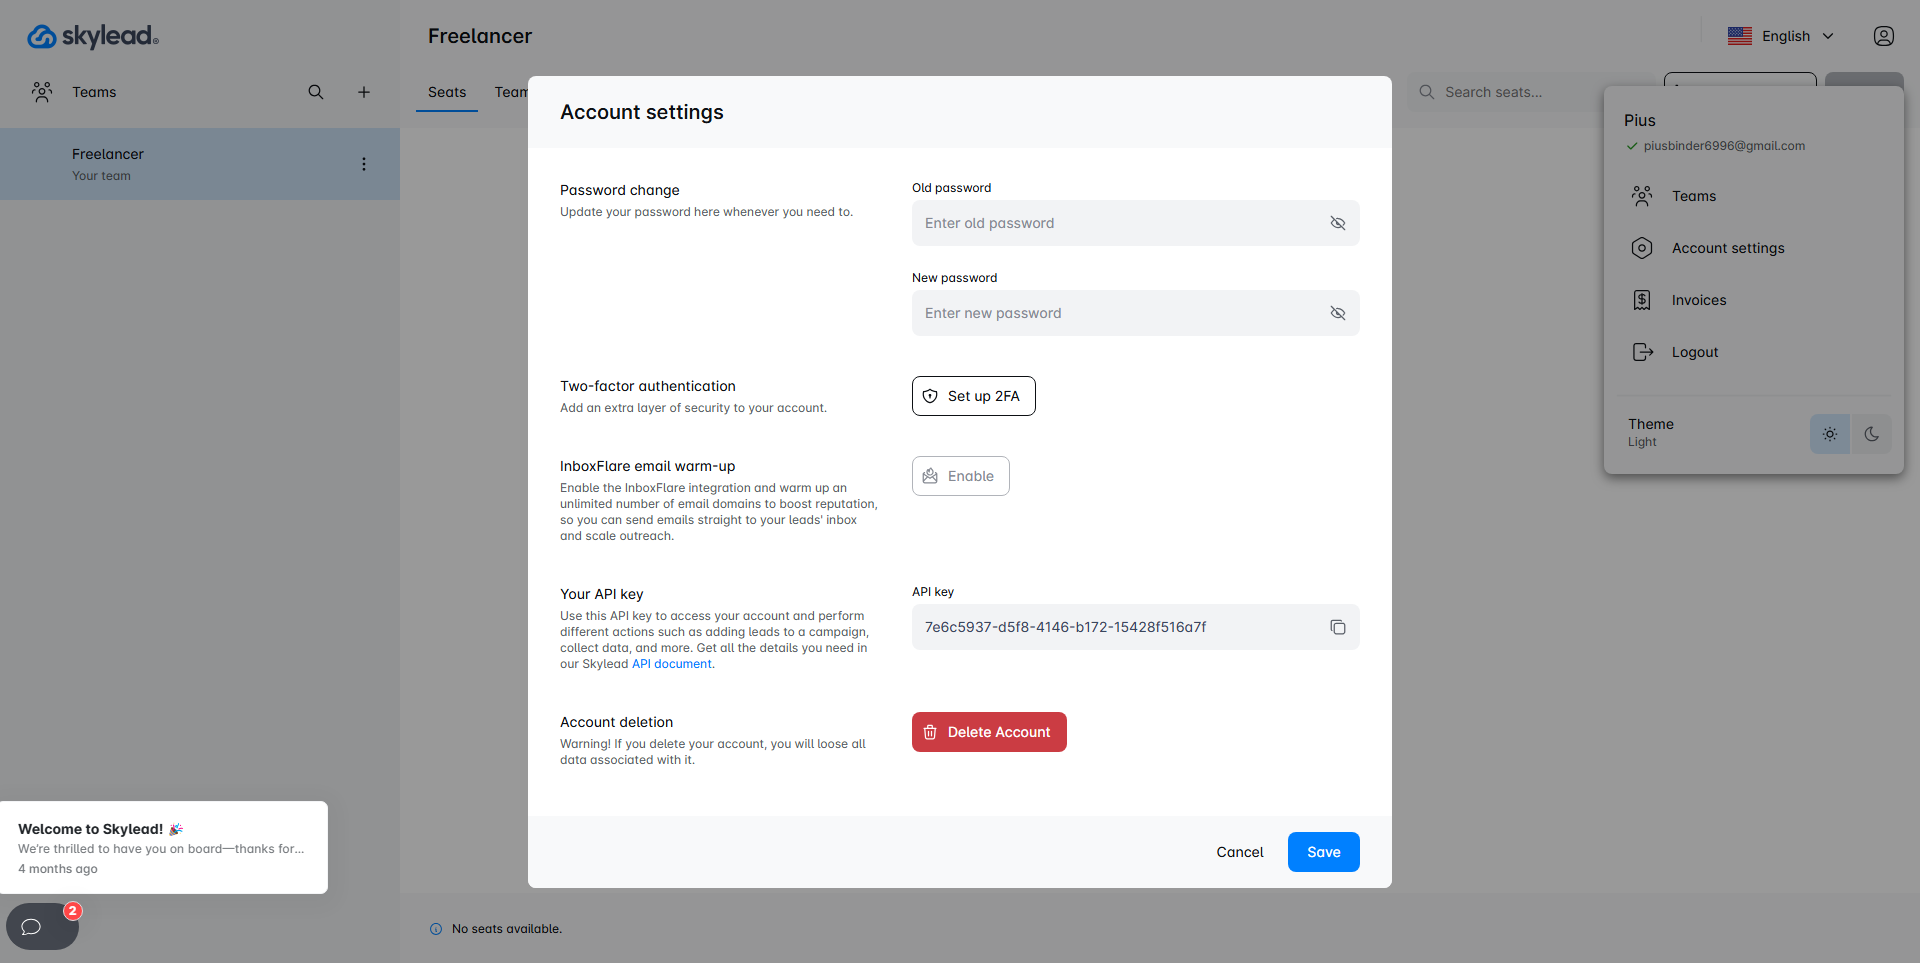Screen dimensions: 1920x963
Task: Select the light theme sun toggle
Action: pyautogui.click(x=1829, y=434)
